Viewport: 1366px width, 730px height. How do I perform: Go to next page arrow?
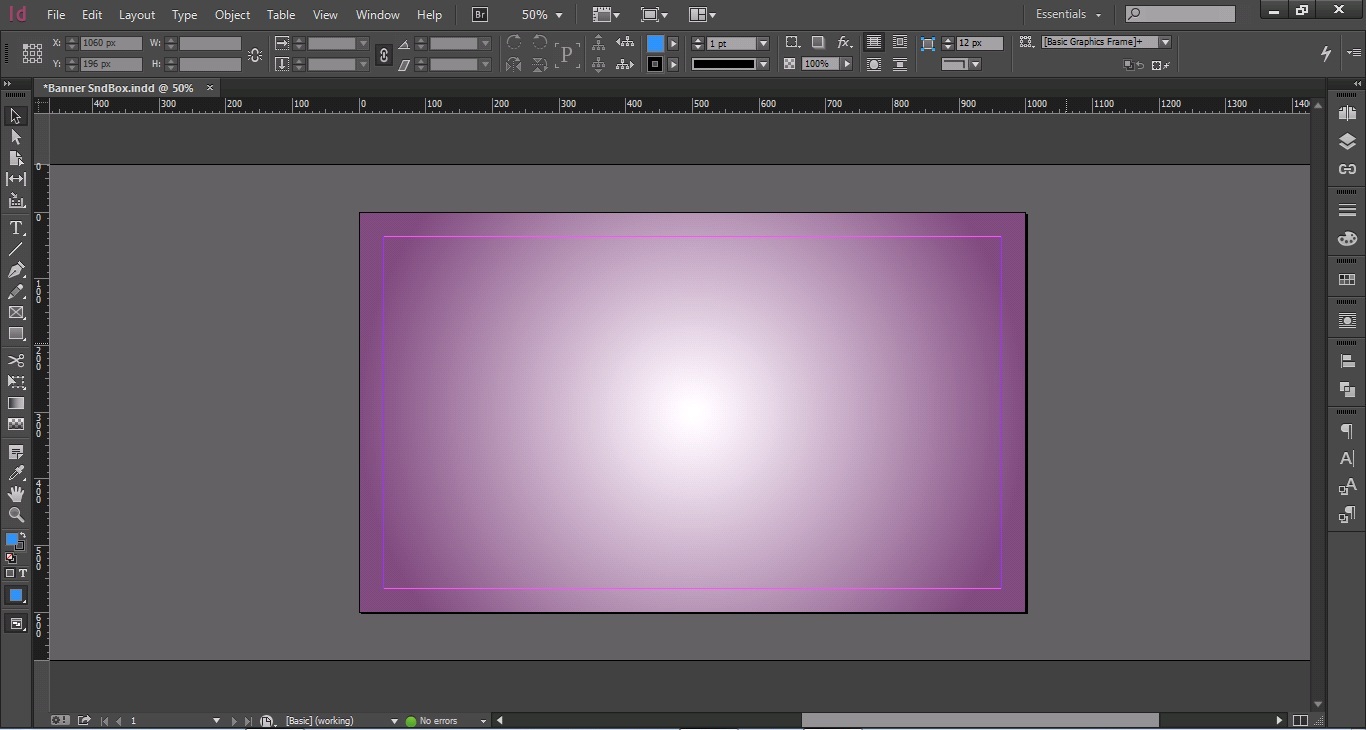tap(234, 721)
